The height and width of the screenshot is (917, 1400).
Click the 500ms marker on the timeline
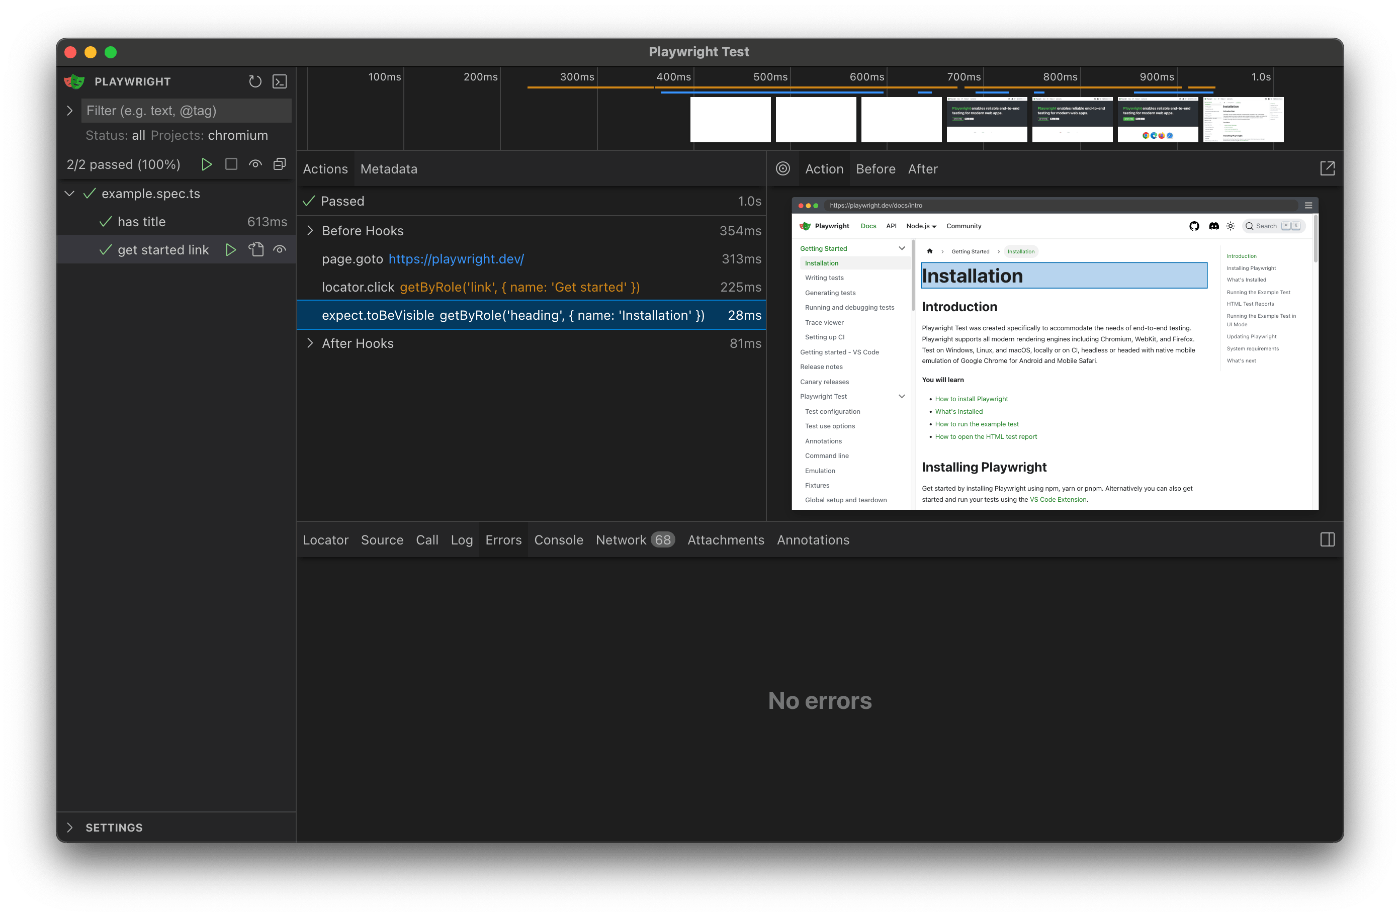coord(770,77)
